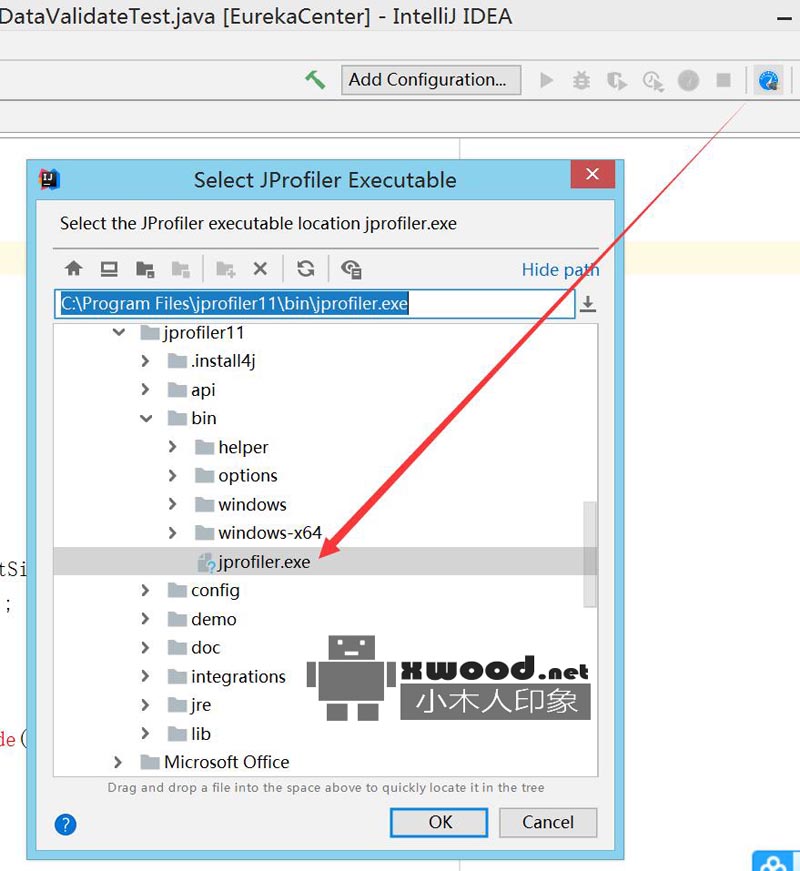Expand the jre folder

[x=146, y=704]
